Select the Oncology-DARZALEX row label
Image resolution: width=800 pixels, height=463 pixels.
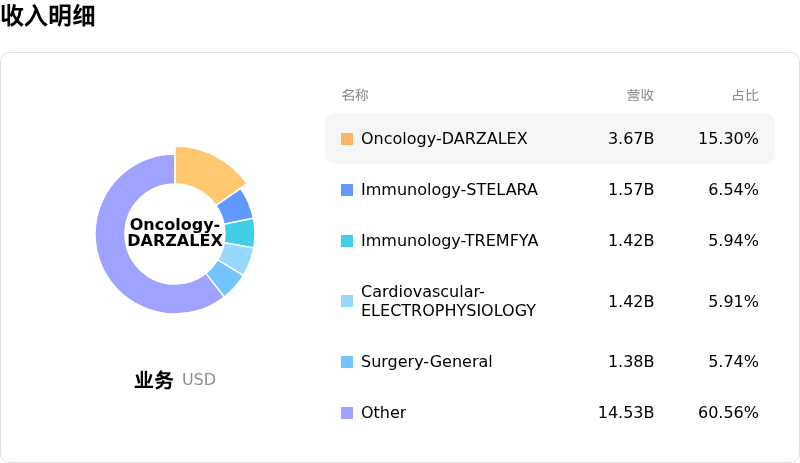pyautogui.click(x=444, y=139)
